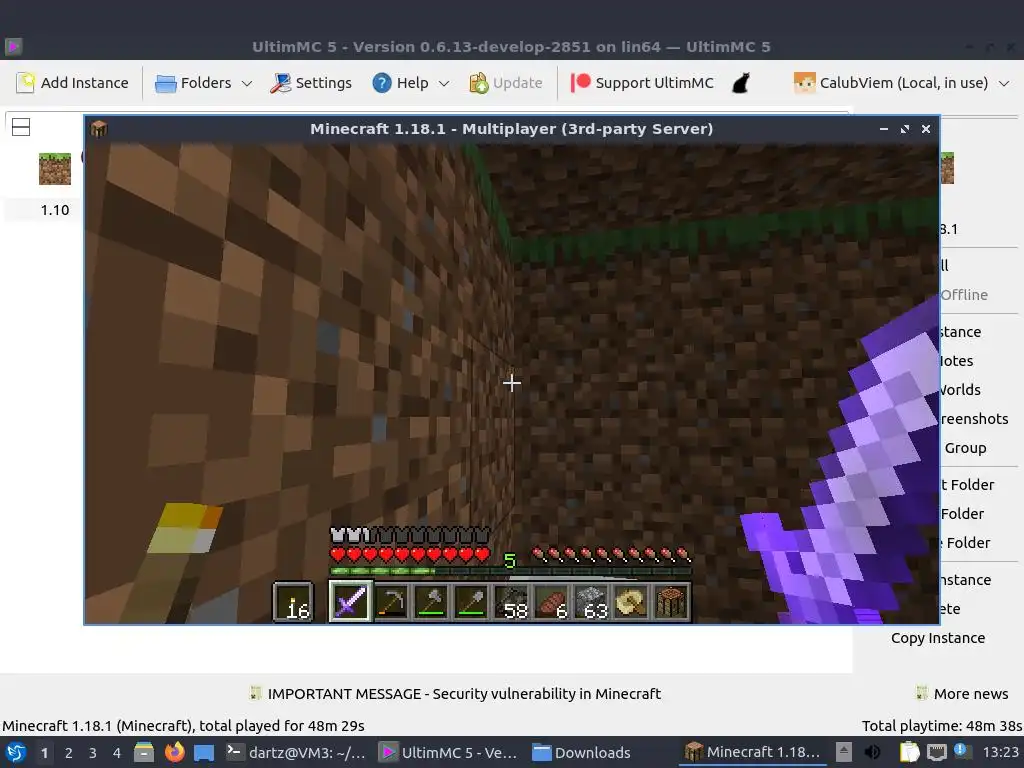Select the hotbar slot with 58 blocks
1024x768 pixels.
tap(511, 601)
